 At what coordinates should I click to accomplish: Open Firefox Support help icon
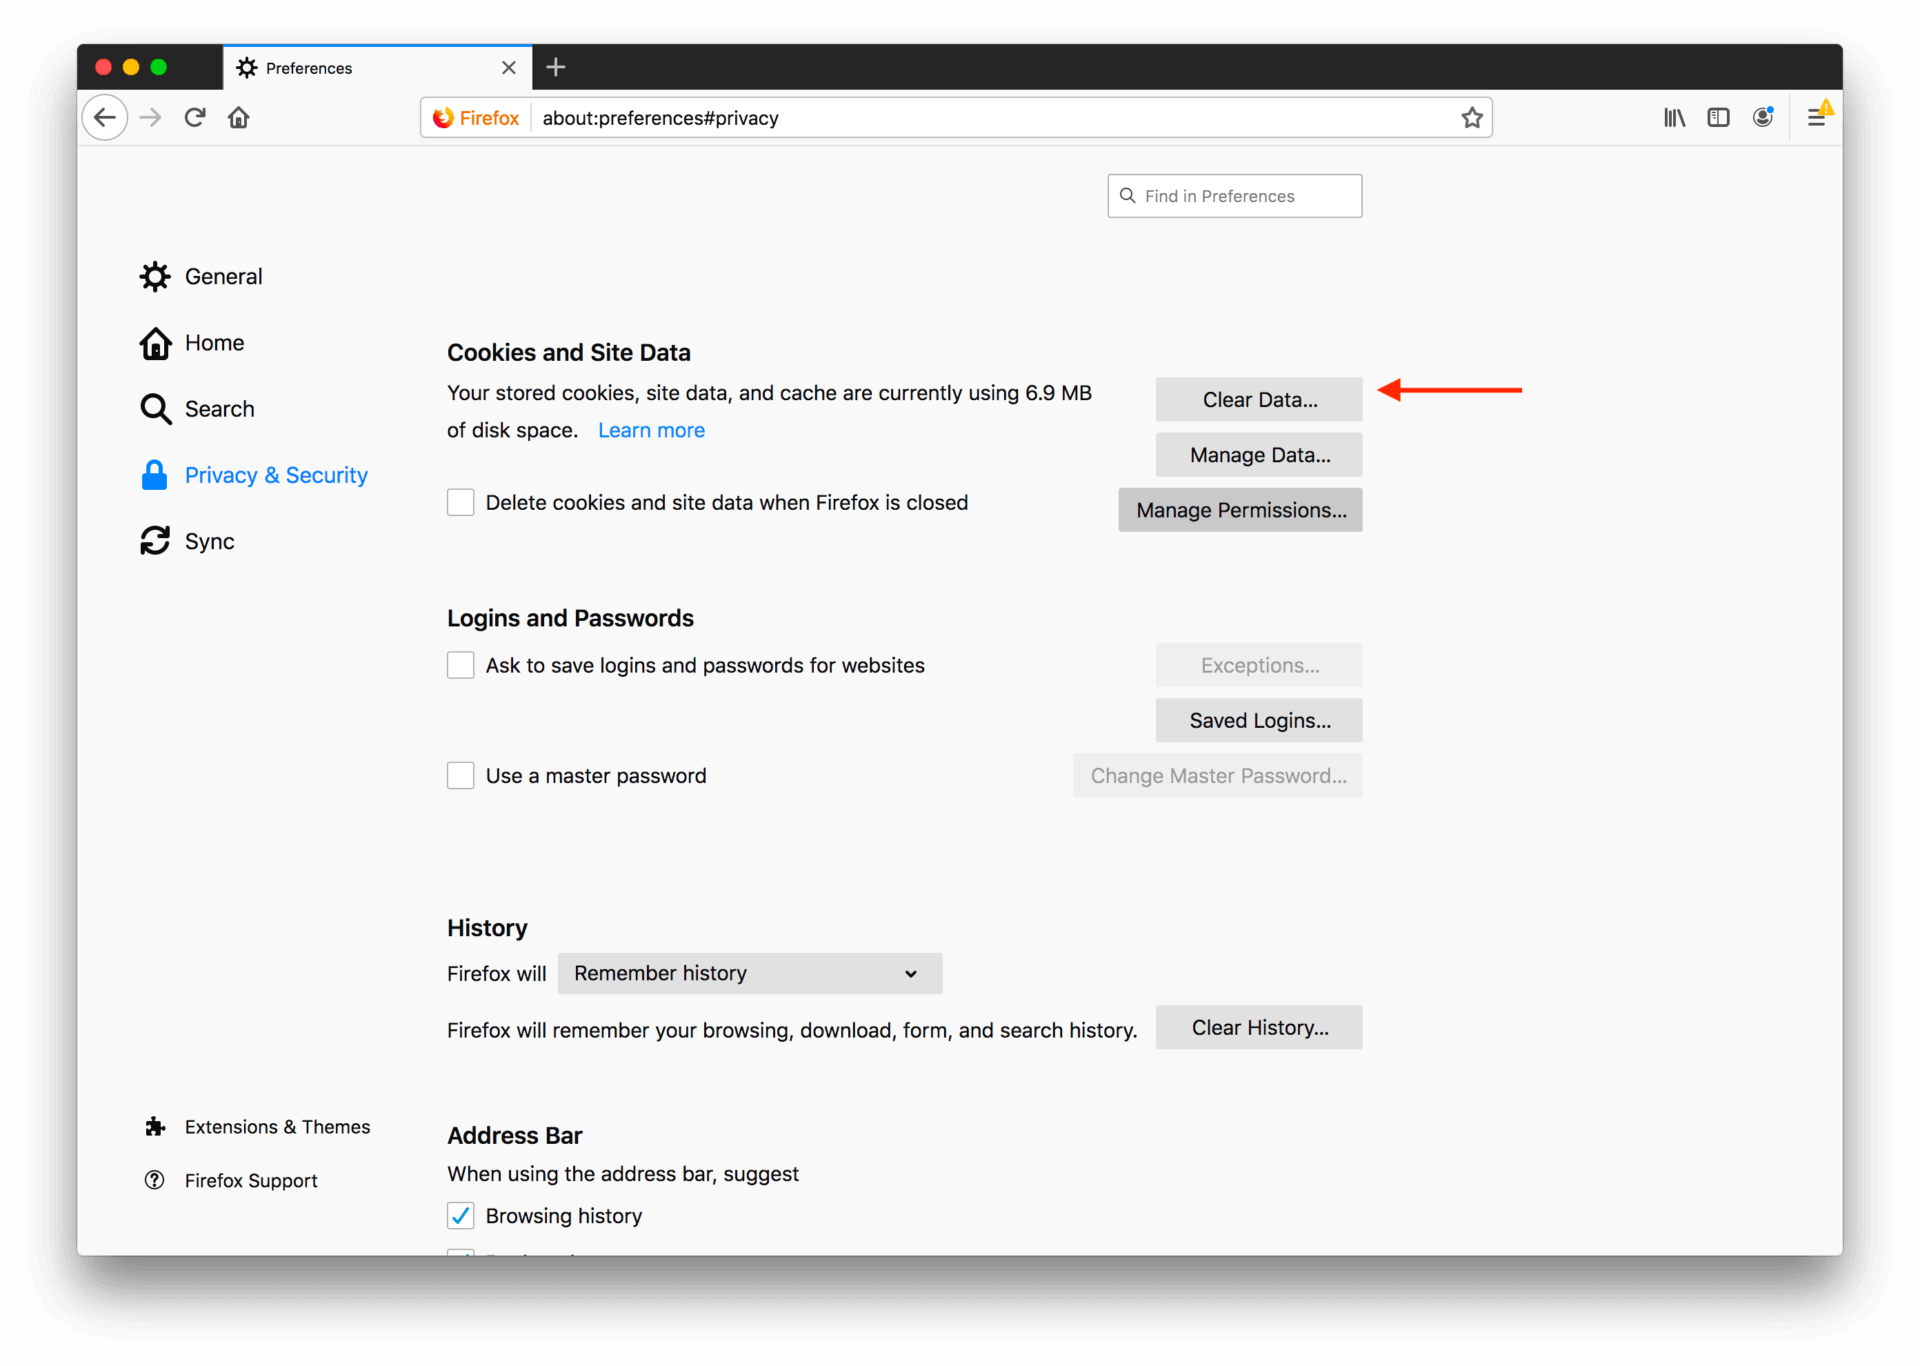click(x=155, y=1180)
